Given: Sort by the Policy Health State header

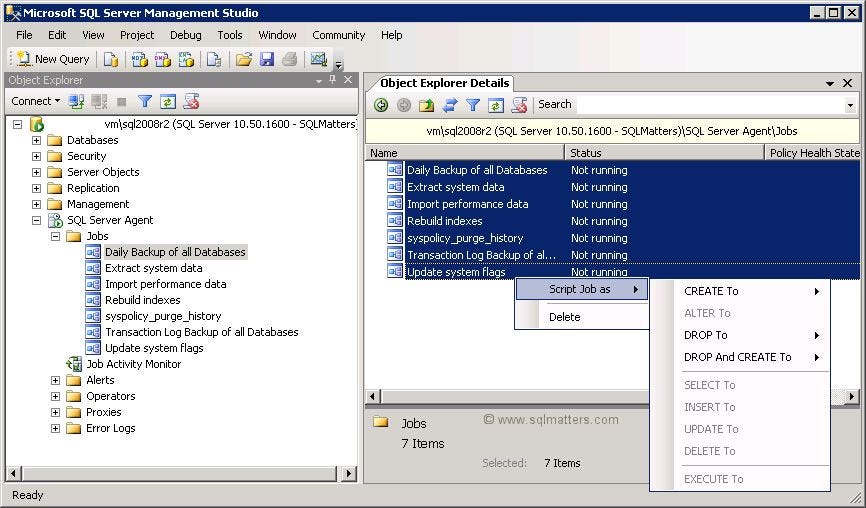Looking at the screenshot, I should pos(813,153).
